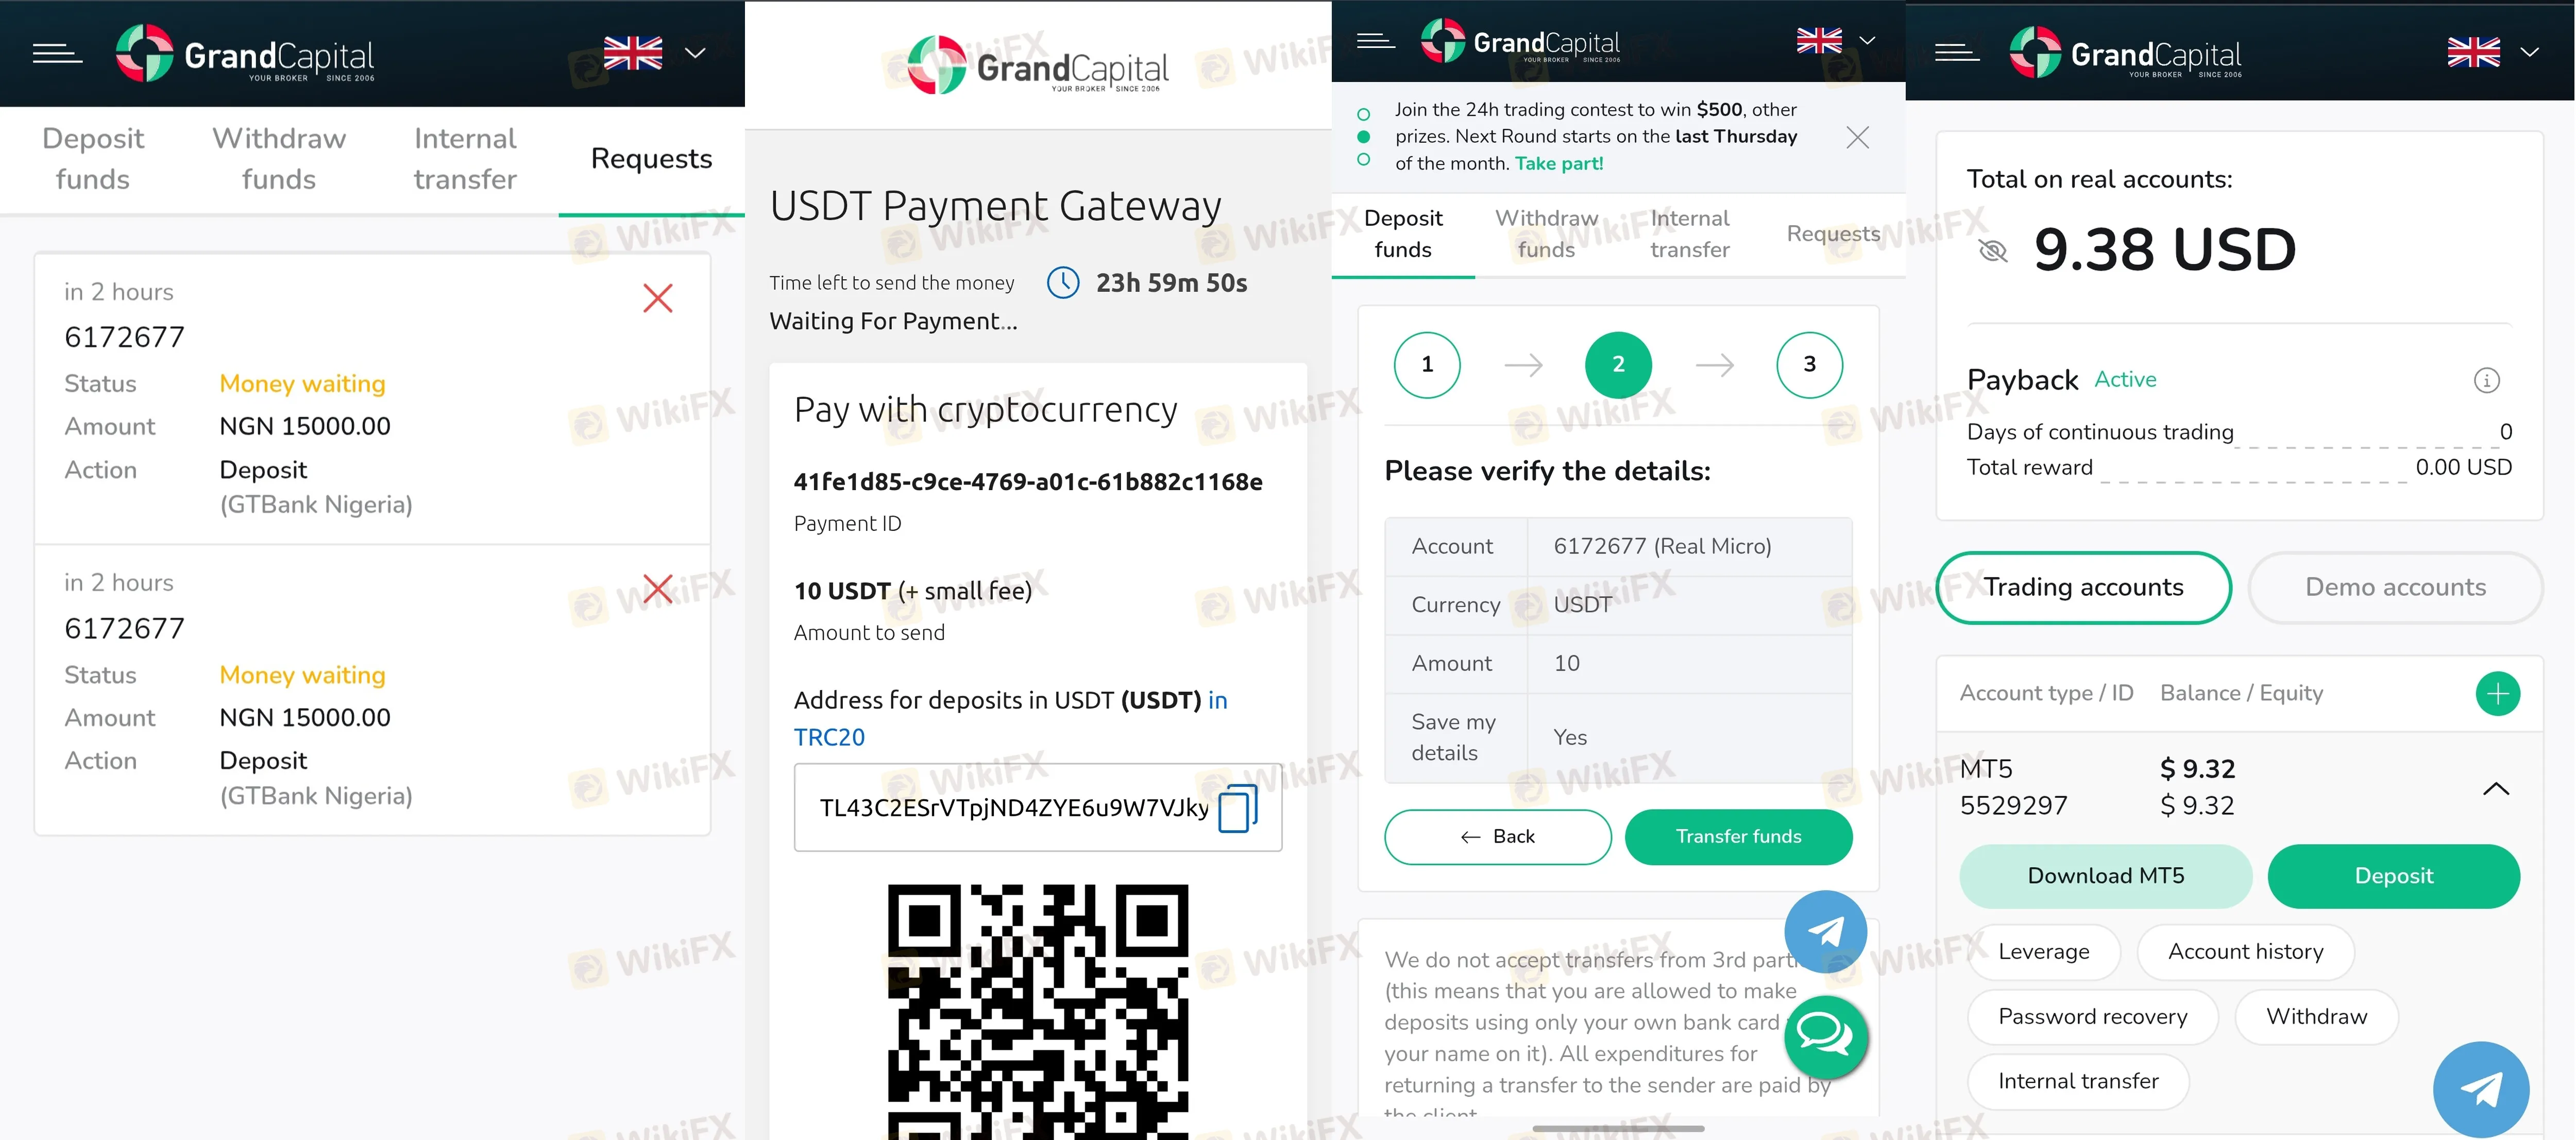Collapse the MT5 5529297 account row
The height and width of the screenshot is (1140, 2576).
coord(2495,788)
